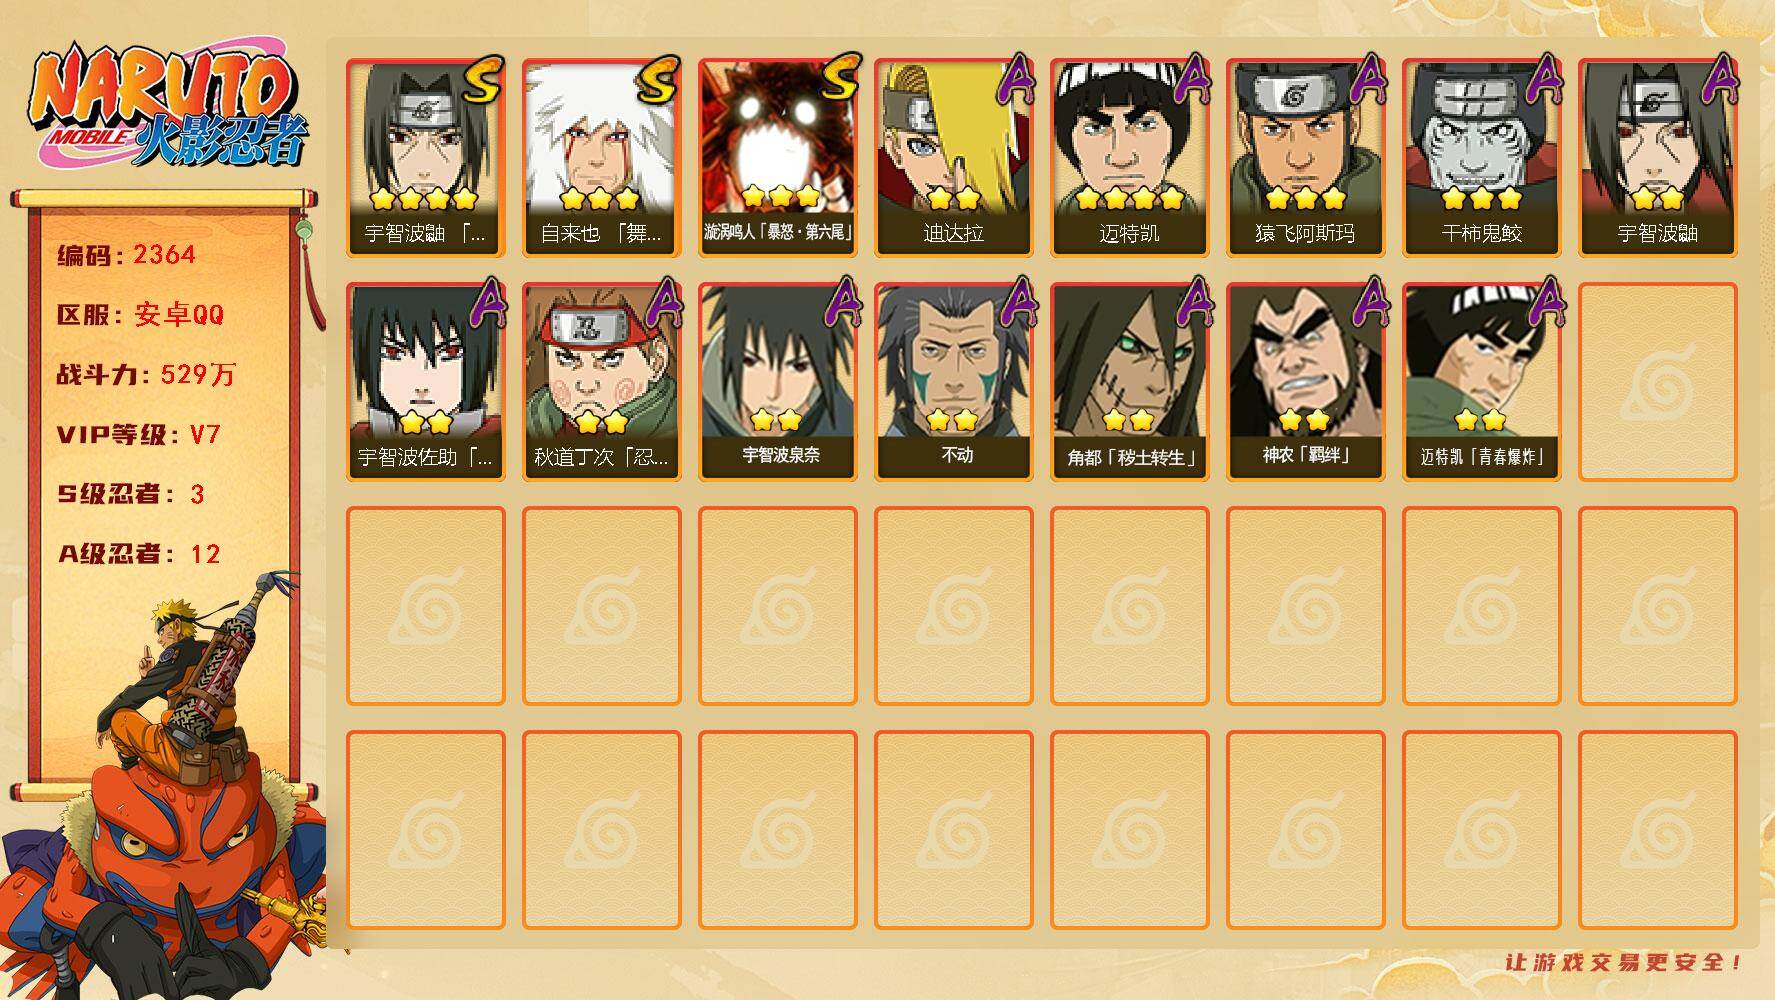The height and width of the screenshot is (1000, 1775).
Task: Click the S rank badge on first Itachi card
Action: 483,80
